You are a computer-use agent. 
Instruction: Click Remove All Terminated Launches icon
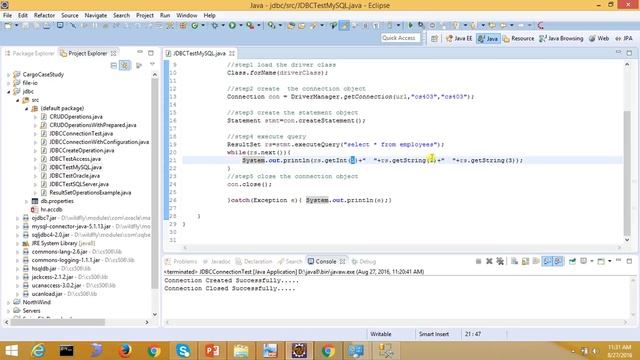click(x=500, y=261)
